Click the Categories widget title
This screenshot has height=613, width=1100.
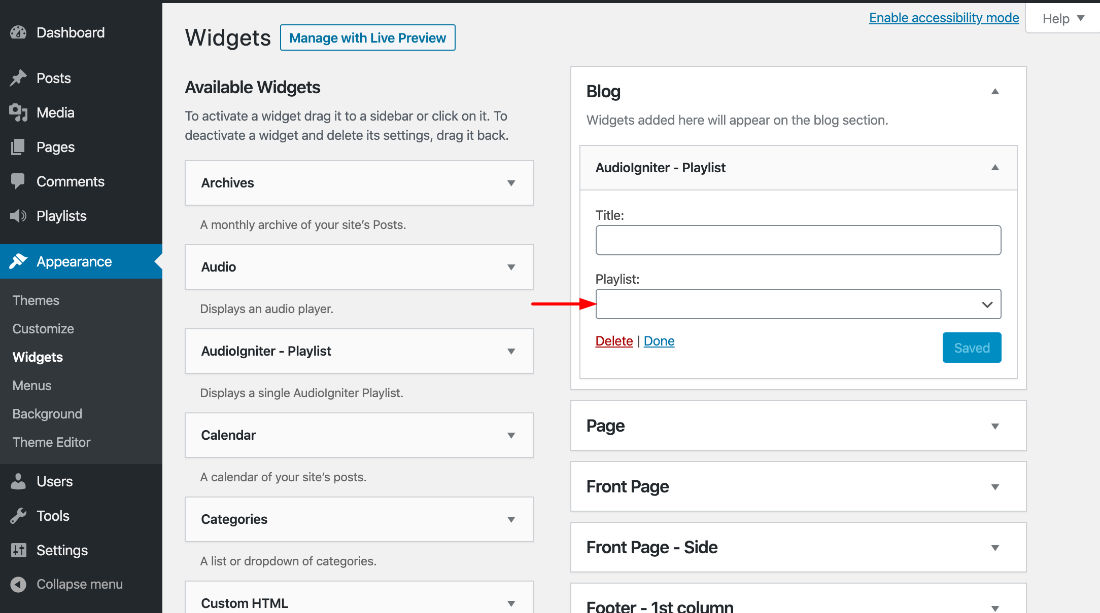click(234, 520)
